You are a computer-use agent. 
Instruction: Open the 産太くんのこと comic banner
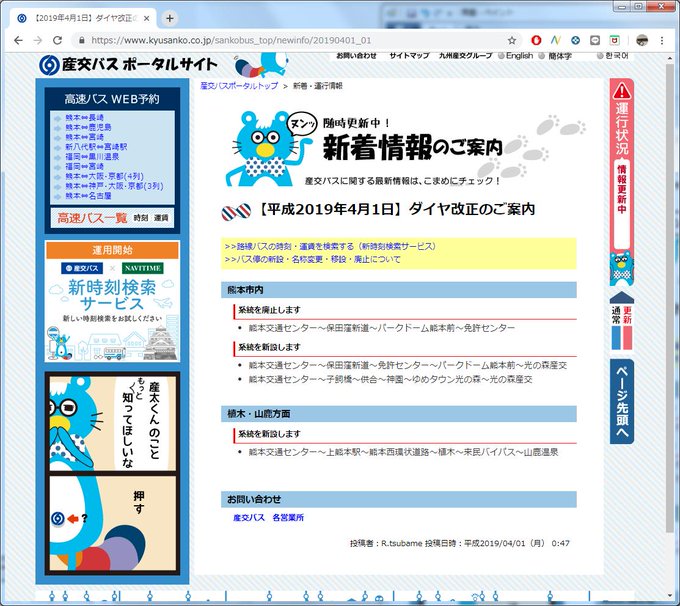coord(112,473)
